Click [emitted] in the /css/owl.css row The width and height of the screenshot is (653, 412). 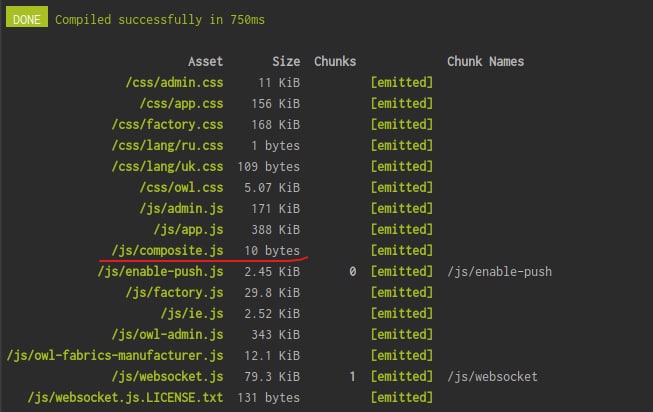(x=402, y=187)
